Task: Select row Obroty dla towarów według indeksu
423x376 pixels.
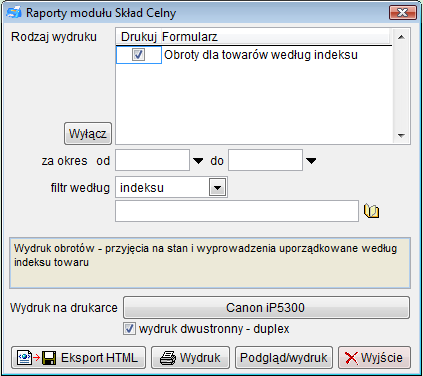Action: [254, 55]
